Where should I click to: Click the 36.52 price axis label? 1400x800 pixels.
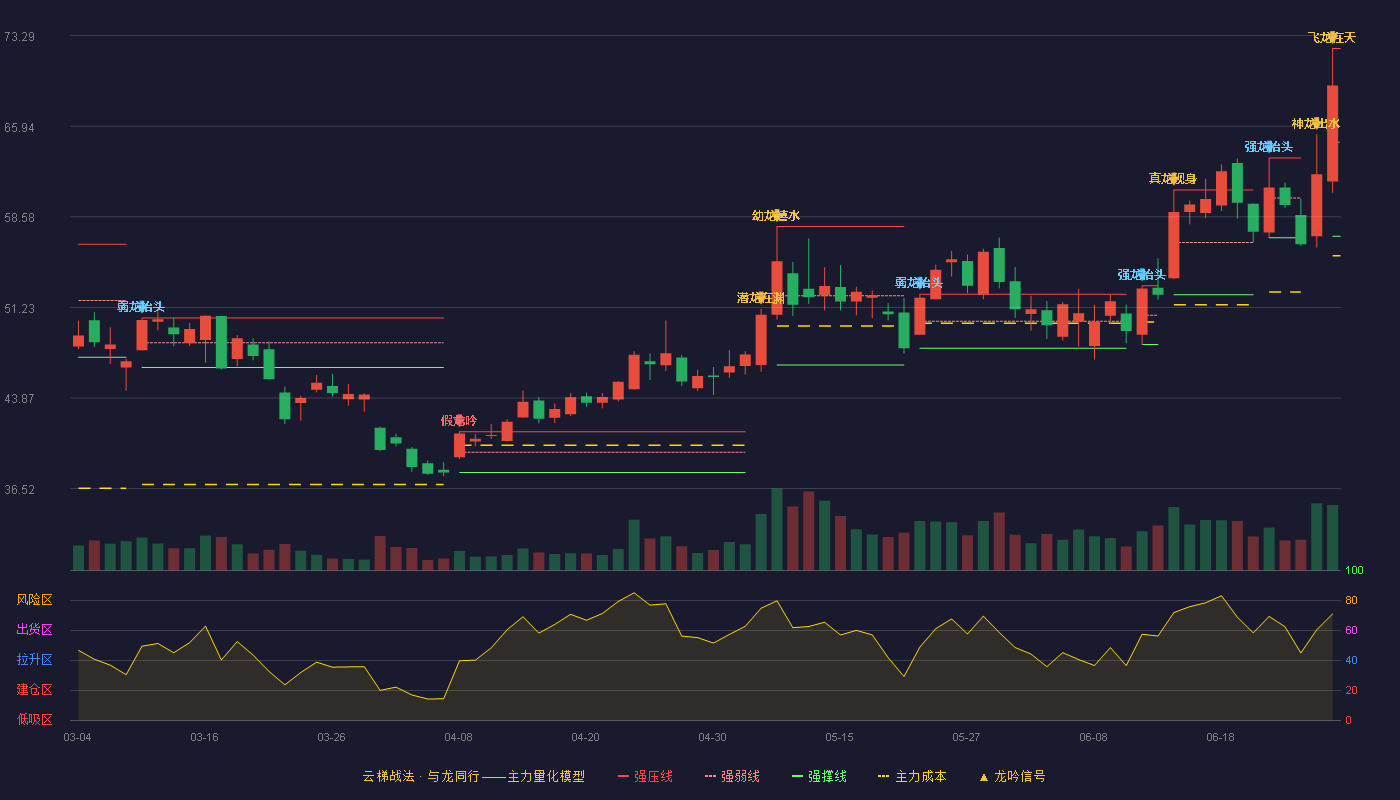coord(19,490)
